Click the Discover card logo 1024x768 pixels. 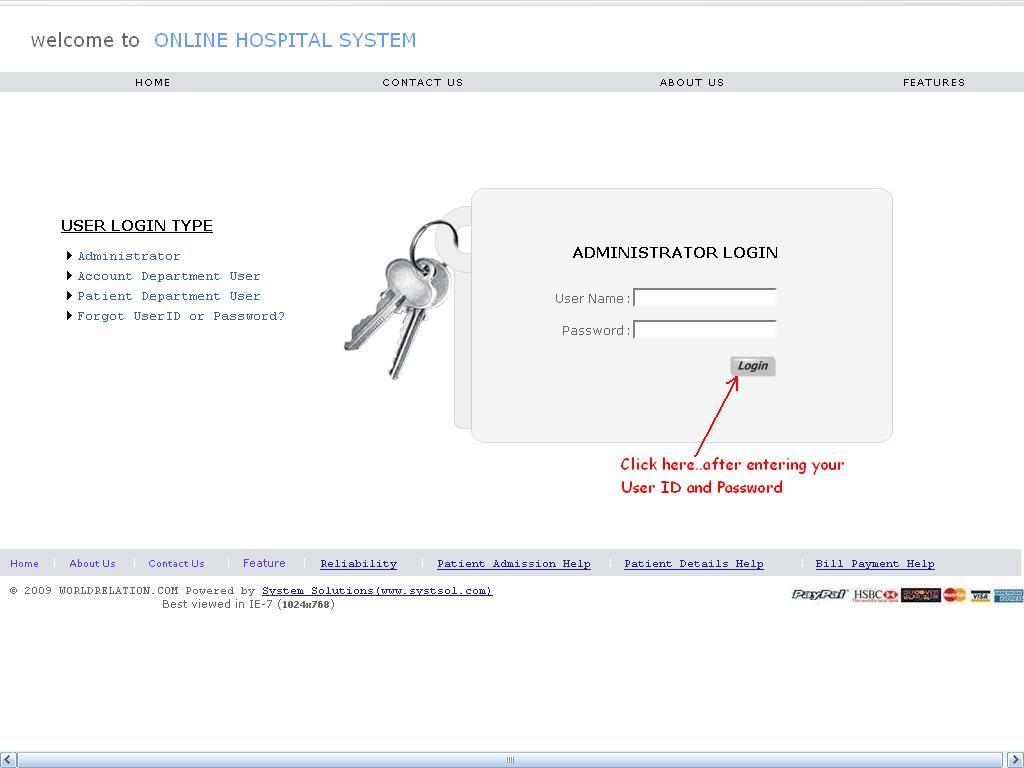pyautogui.click(x=920, y=595)
